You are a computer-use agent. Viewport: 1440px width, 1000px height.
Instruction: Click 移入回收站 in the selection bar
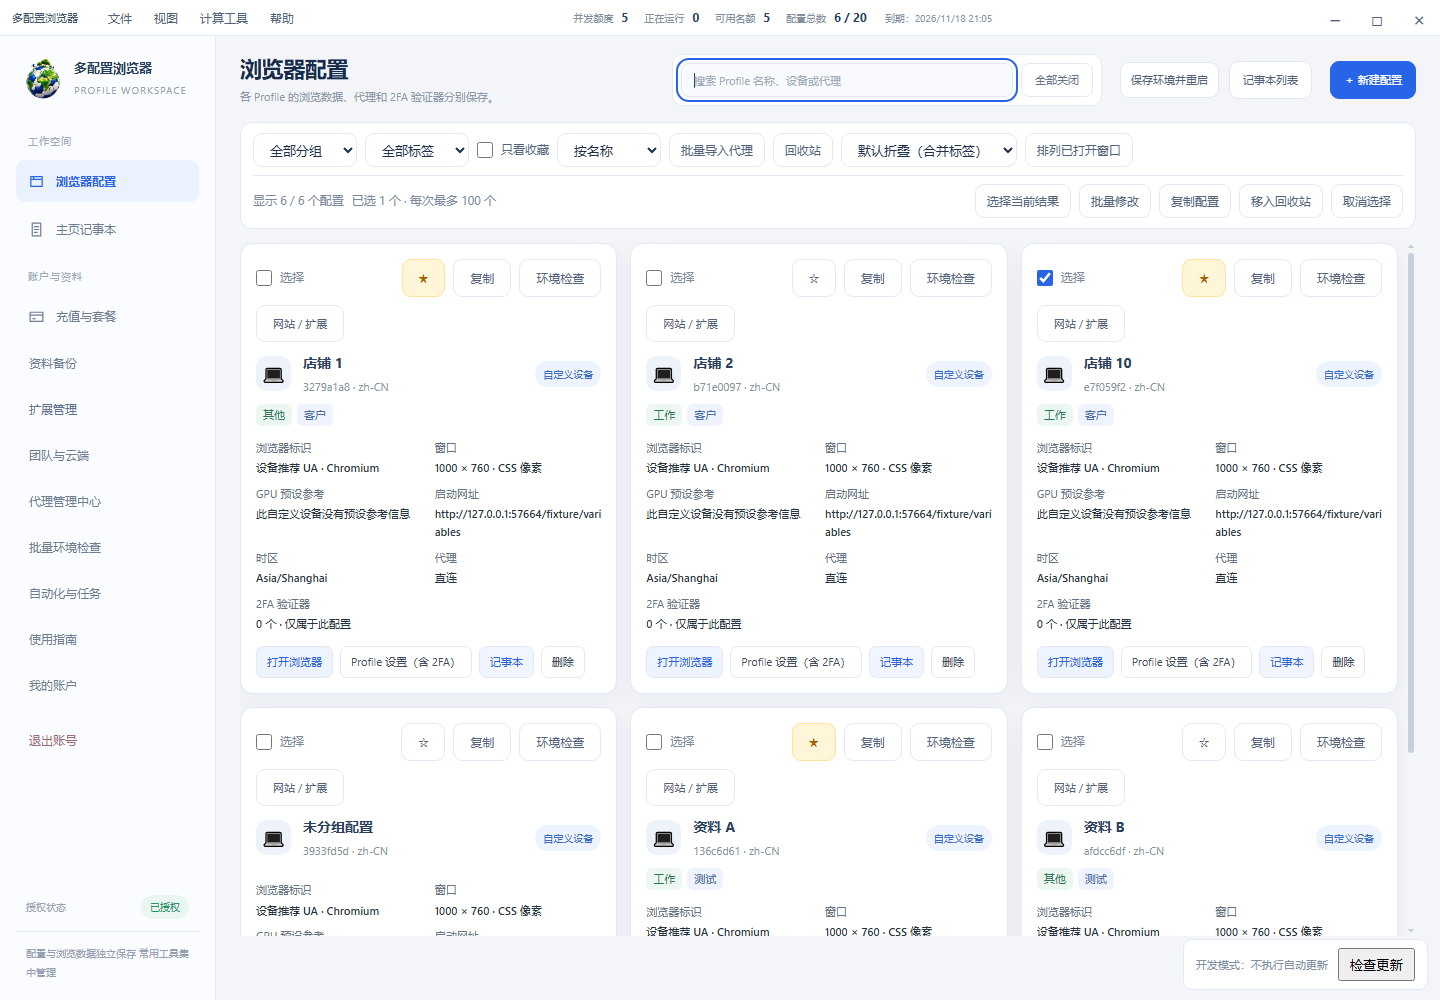[1281, 201]
